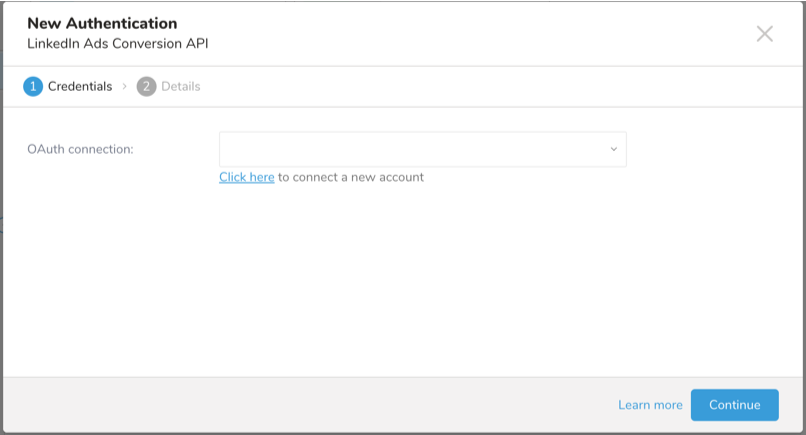The width and height of the screenshot is (806, 435).
Task: Follow the 'Click here' link
Action: pyautogui.click(x=246, y=177)
